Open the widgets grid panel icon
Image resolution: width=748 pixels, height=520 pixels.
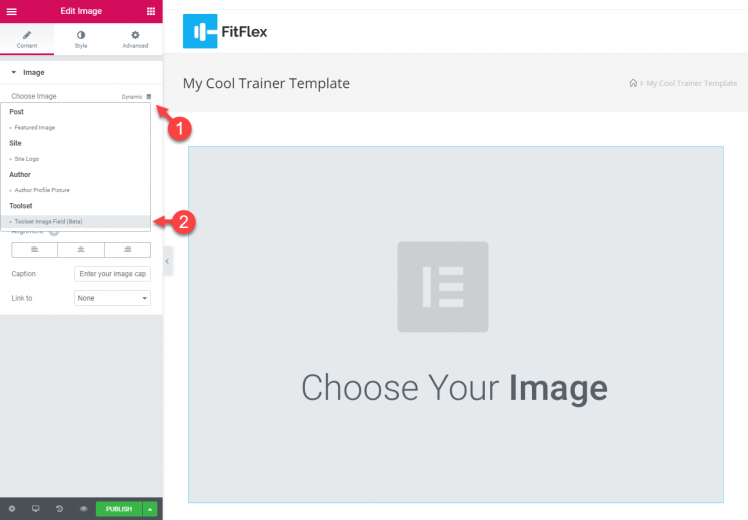tap(151, 11)
